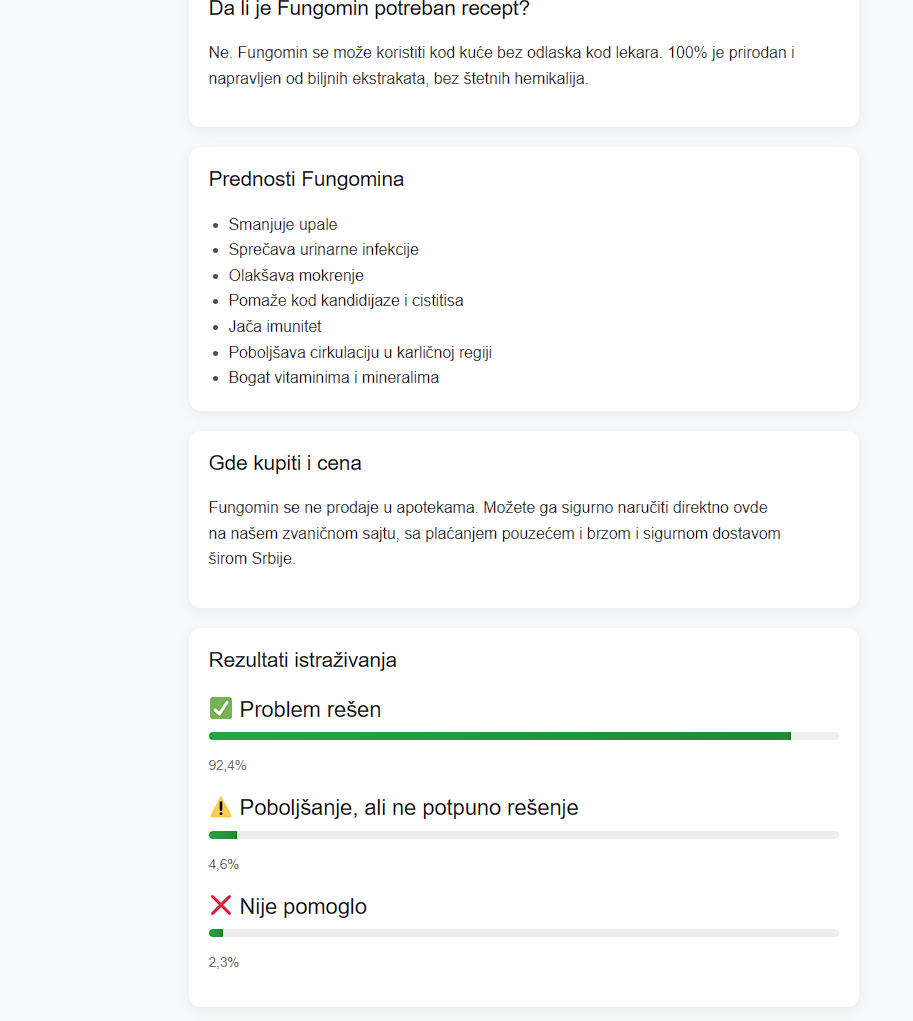913x1021 pixels.
Task: Click the Rezultati istraživanja heading
Action: [302, 660]
